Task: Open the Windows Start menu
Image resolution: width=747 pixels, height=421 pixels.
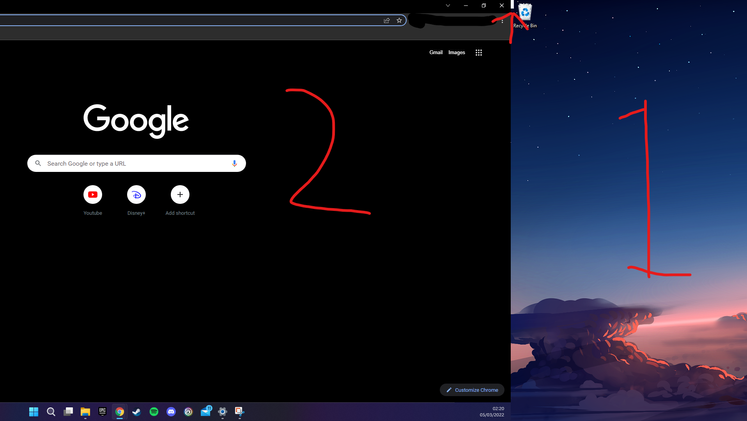Action: coord(33,411)
